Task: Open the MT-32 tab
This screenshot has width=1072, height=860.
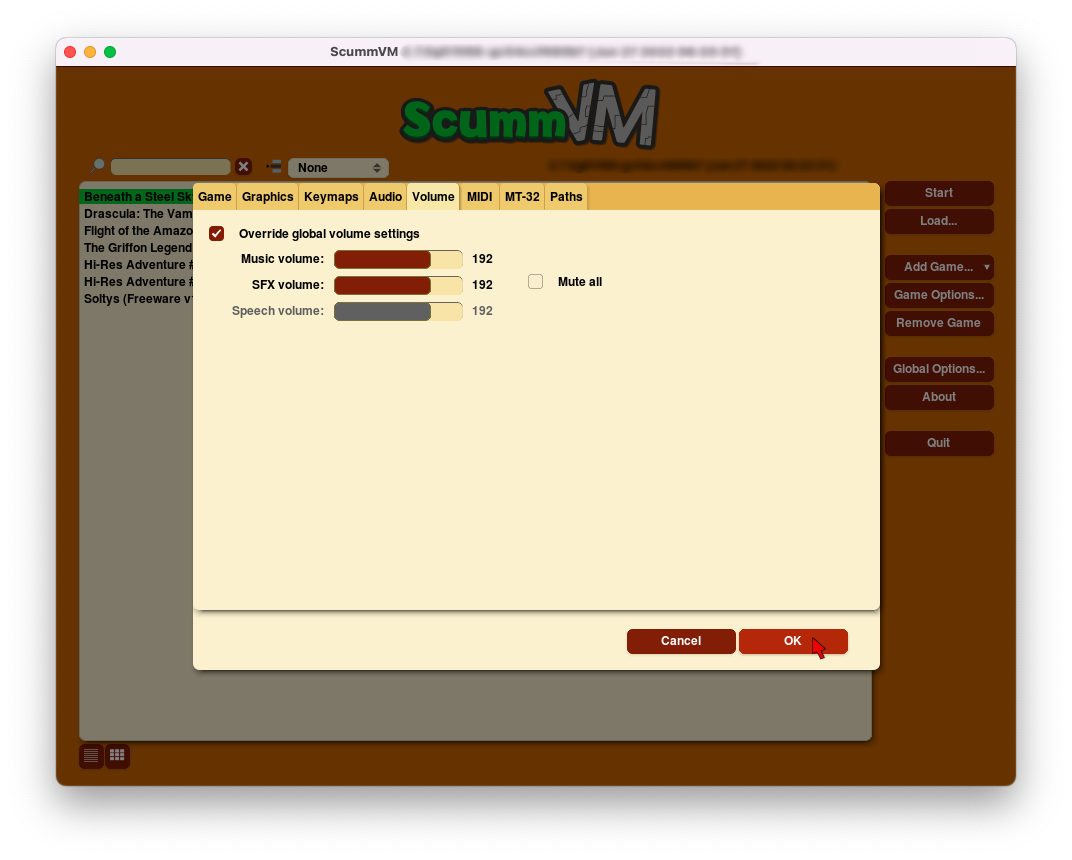Action: 522,197
